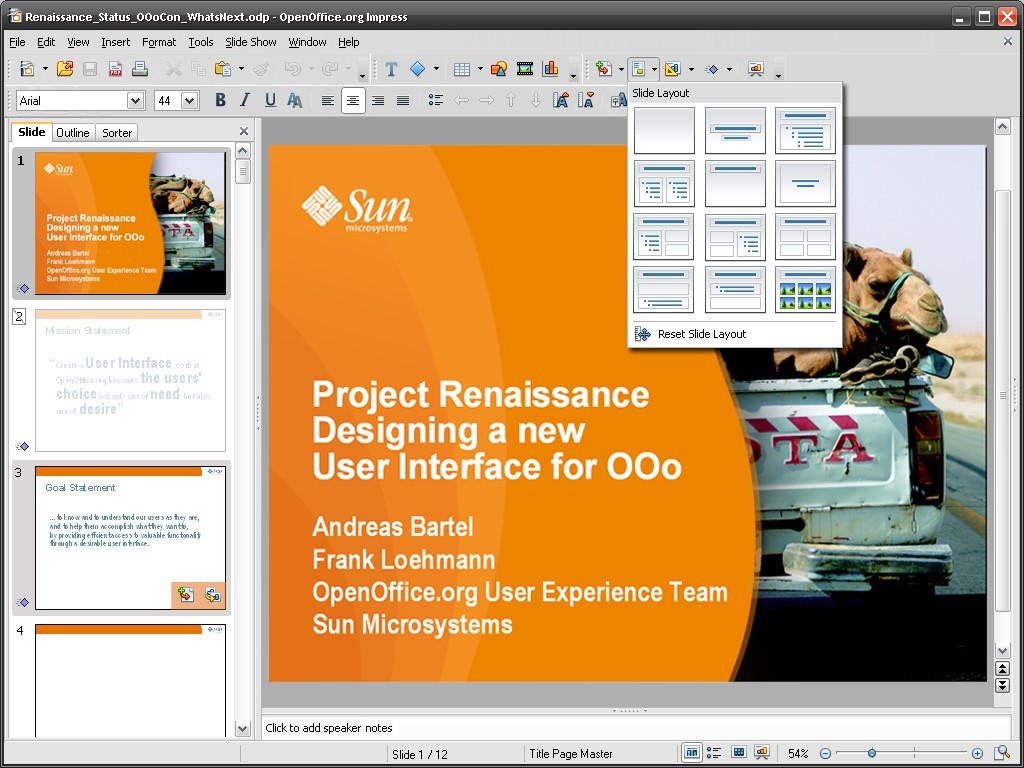Image resolution: width=1024 pixels, height=768 pixels.
Task: Click the Insert movie filmstrip icon
Action: 524,69
